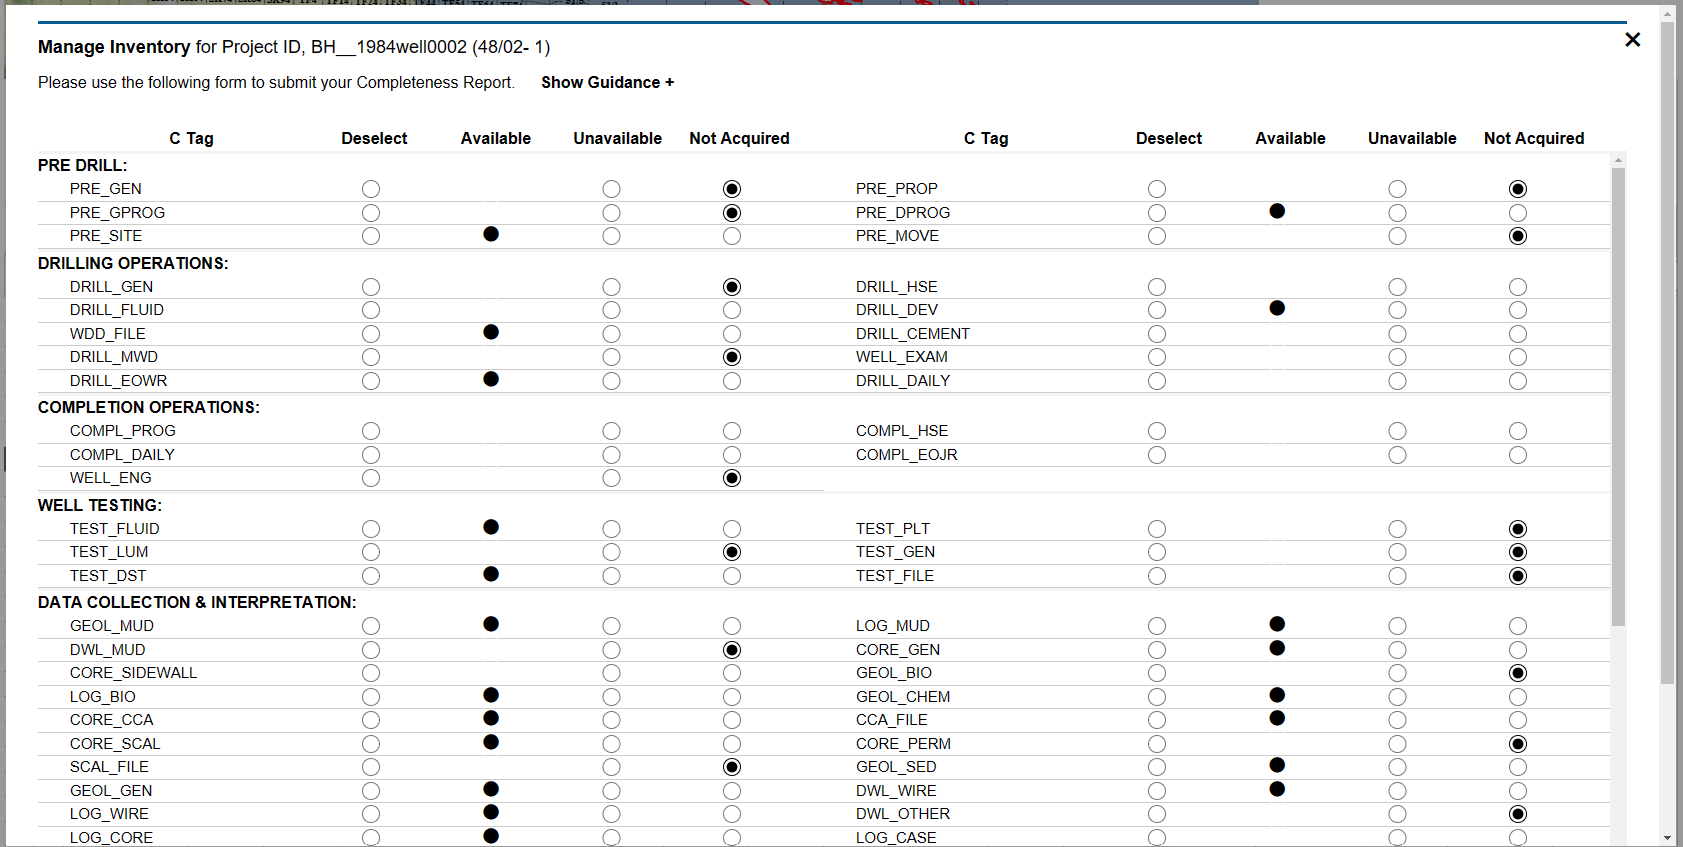Click the dialog's outer scrollbar thumb
Viewport: 1683px width, 847px height.
pos(1667,351)
